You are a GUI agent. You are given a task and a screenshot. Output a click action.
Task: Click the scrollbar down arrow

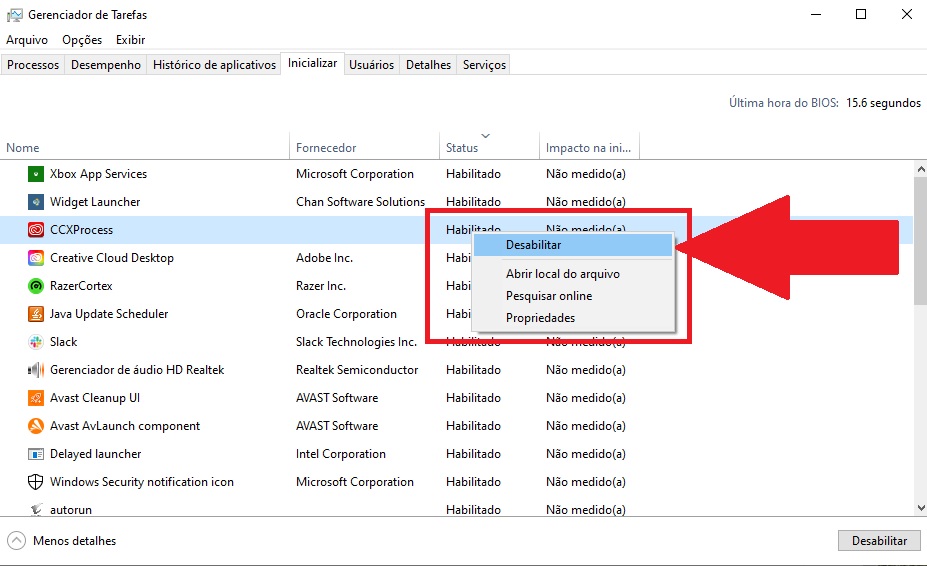[920, 508]
